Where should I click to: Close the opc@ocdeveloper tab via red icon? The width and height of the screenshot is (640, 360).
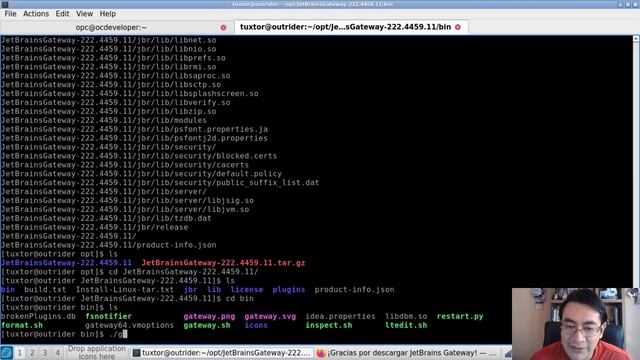[x=223, y=28]
